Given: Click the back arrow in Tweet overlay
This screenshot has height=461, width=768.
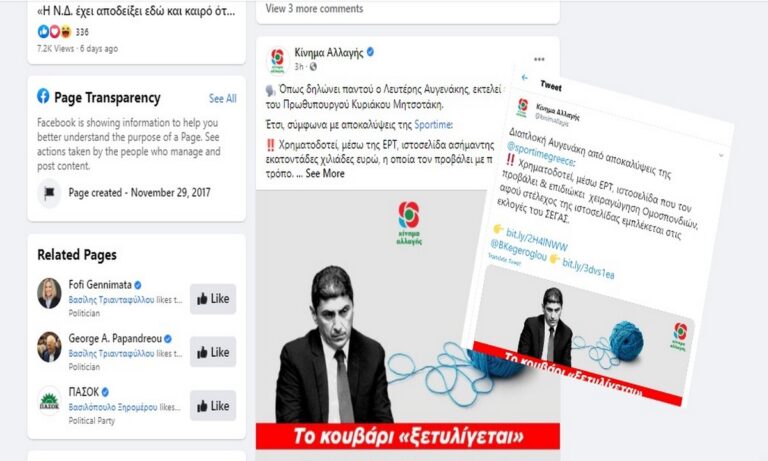Looking at the screenshot, I should coord(525,77).
